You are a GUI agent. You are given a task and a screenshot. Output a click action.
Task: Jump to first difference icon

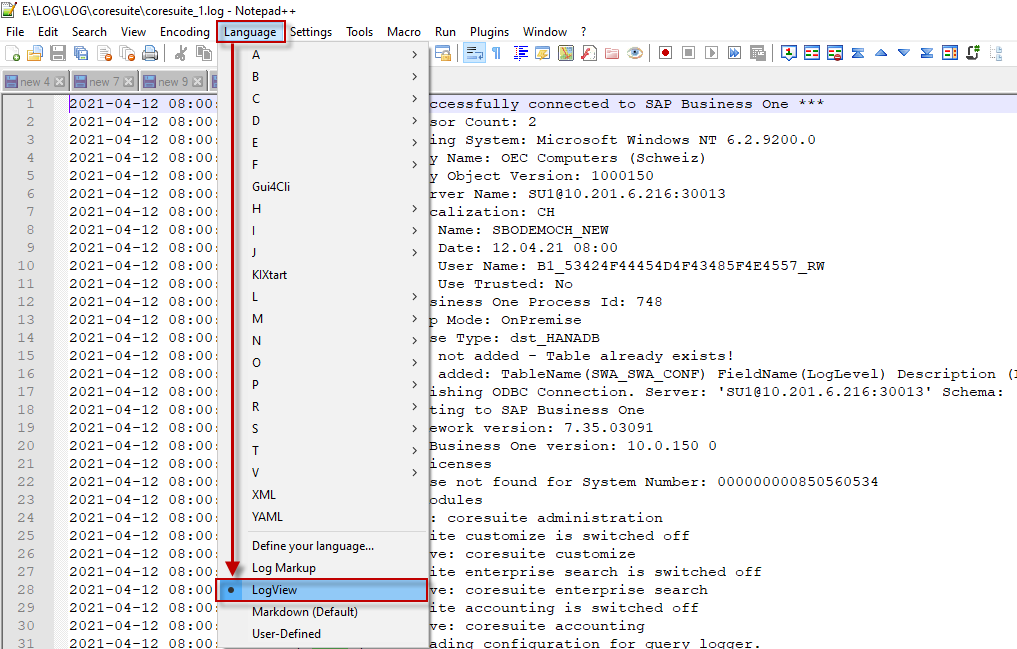pyautogui.click(x=857, y=53)
